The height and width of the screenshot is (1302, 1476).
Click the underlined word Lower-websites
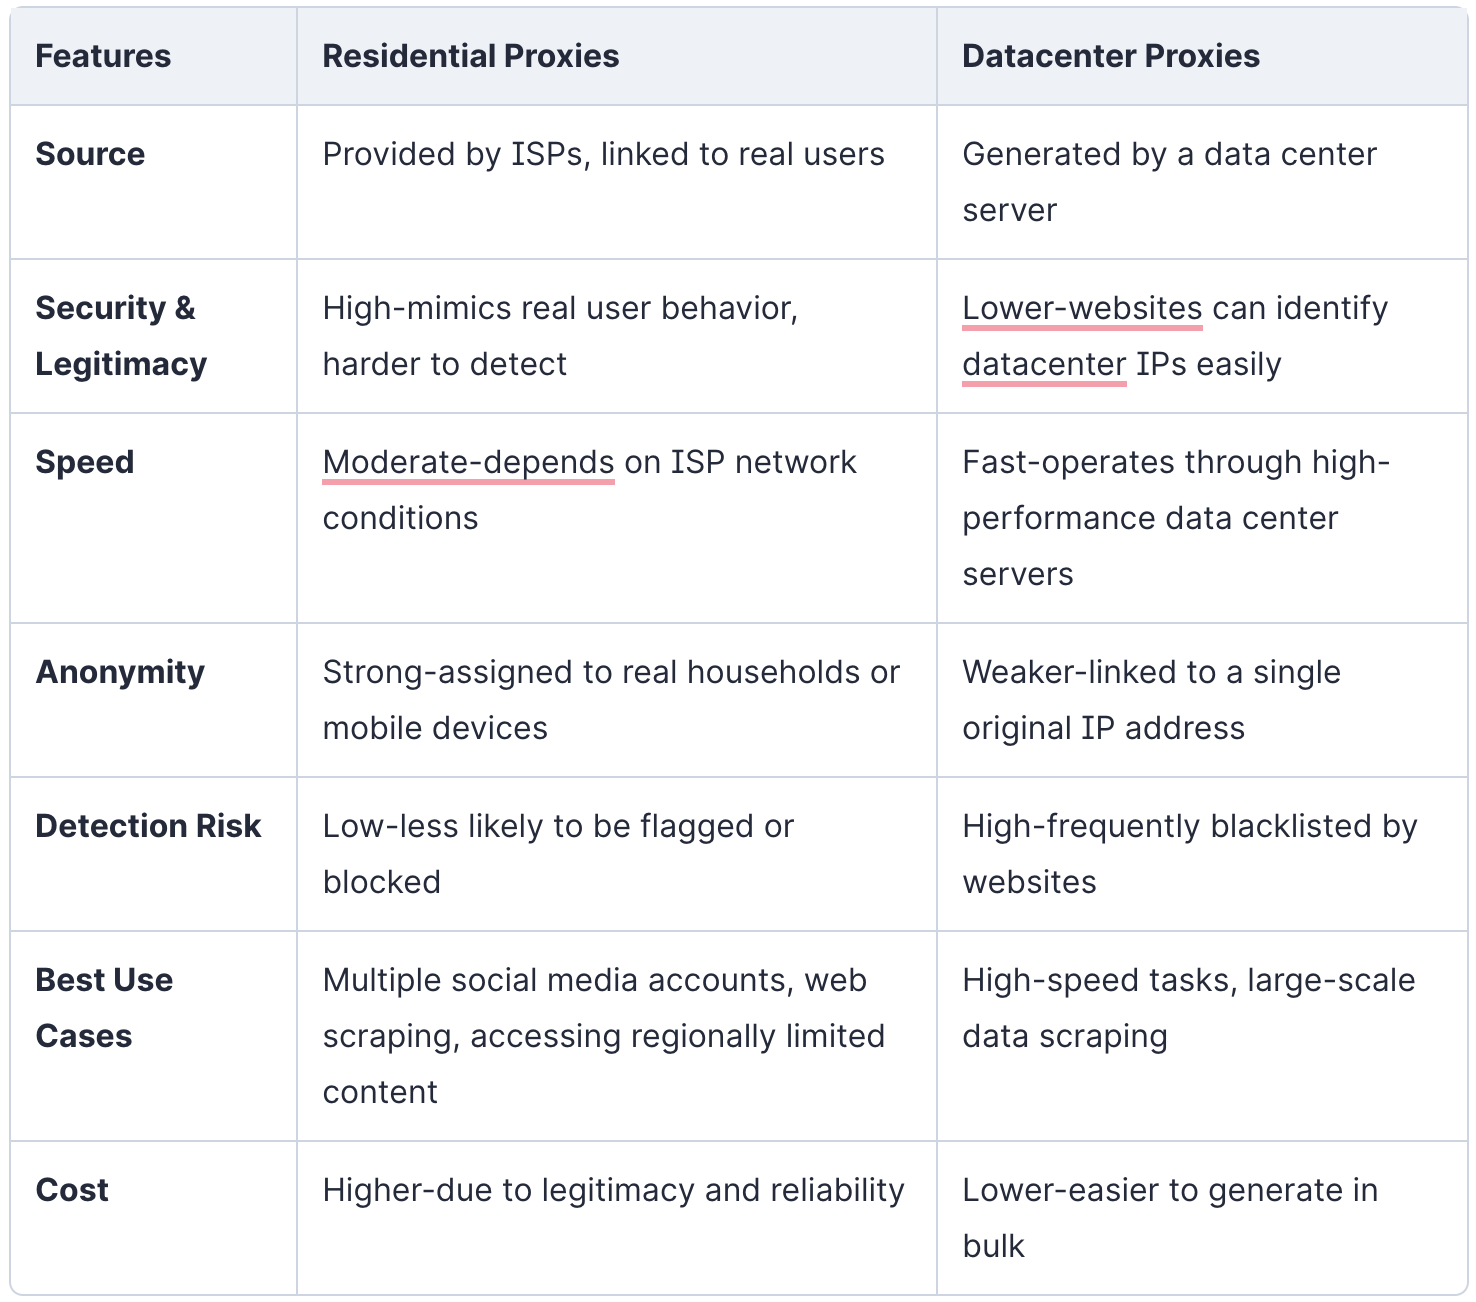1082,308
